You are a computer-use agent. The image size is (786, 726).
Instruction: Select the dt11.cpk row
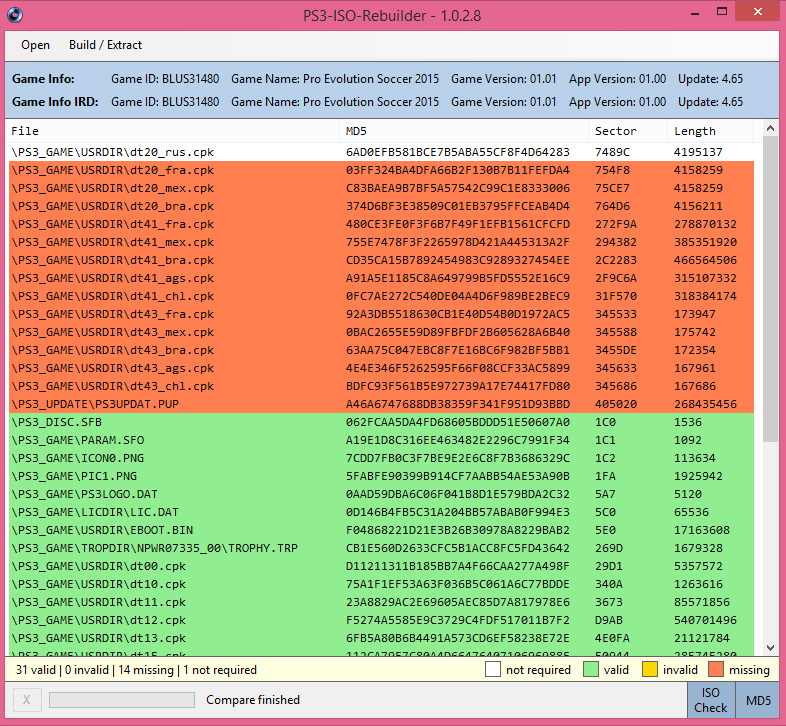coord(381,602)
